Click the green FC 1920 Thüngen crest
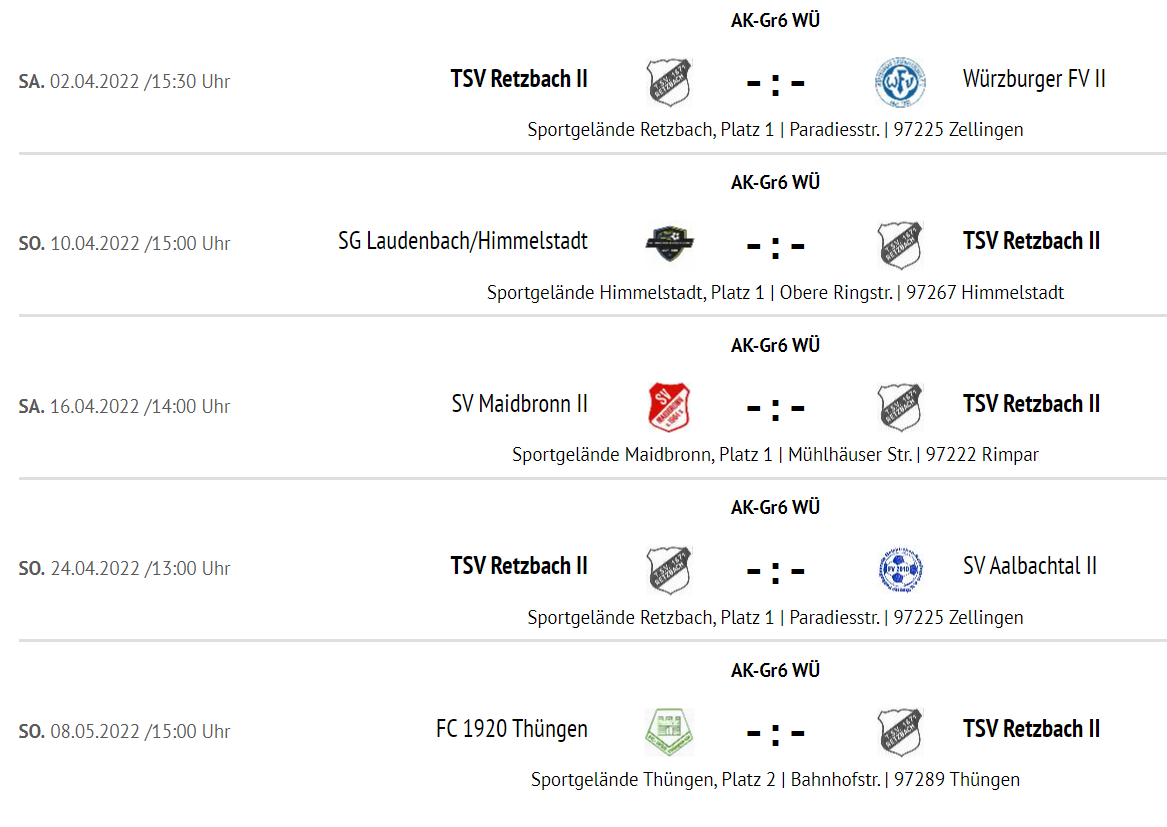Screen dimensions: 1167x827 (669, 732)
